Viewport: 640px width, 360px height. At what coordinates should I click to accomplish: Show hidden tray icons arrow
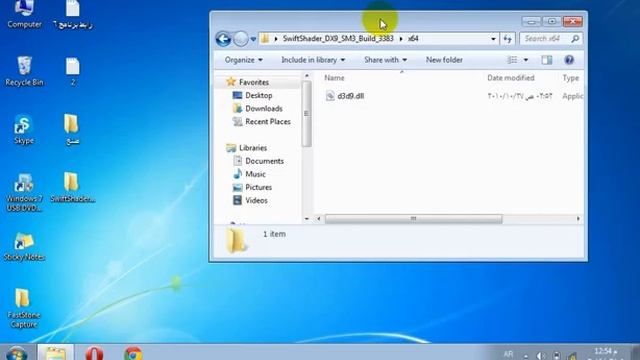tap(526, 356)
